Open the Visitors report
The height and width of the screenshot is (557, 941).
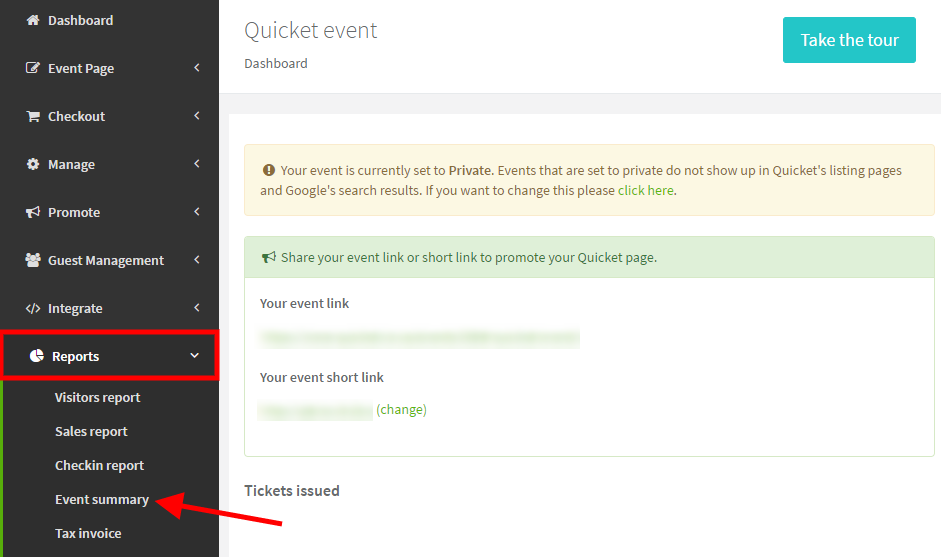[97, 397]
